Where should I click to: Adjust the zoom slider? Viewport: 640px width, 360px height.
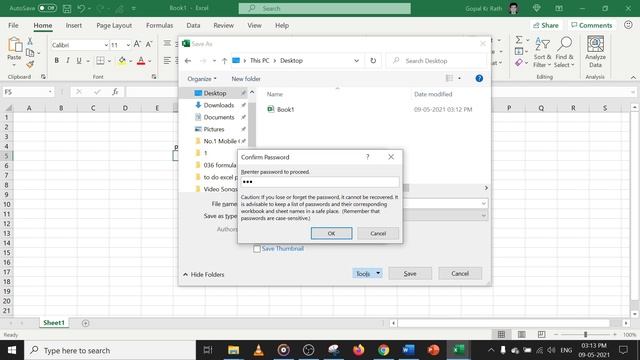585,334
